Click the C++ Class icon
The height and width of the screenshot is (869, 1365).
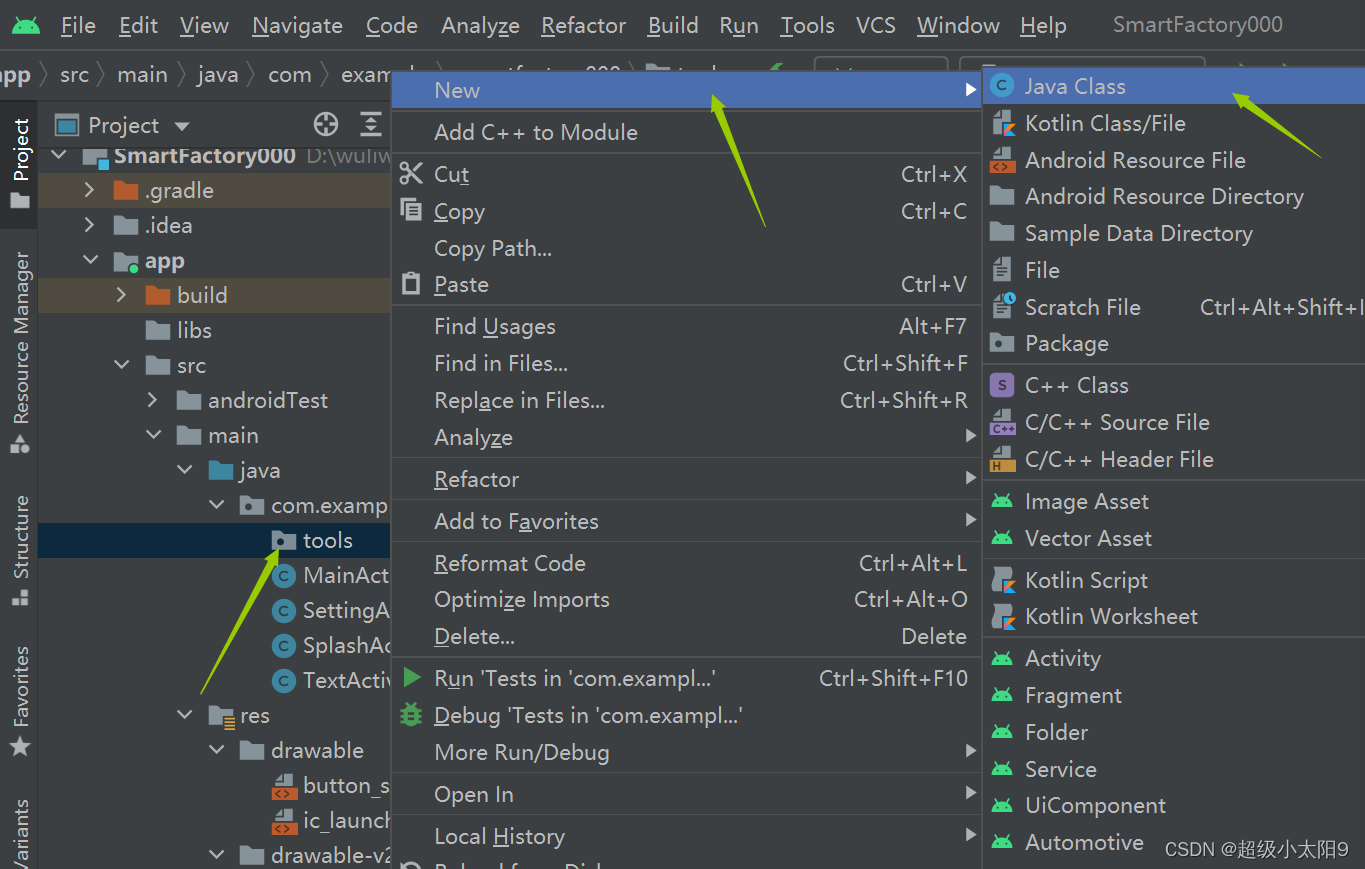click(x=1002, y=385)
